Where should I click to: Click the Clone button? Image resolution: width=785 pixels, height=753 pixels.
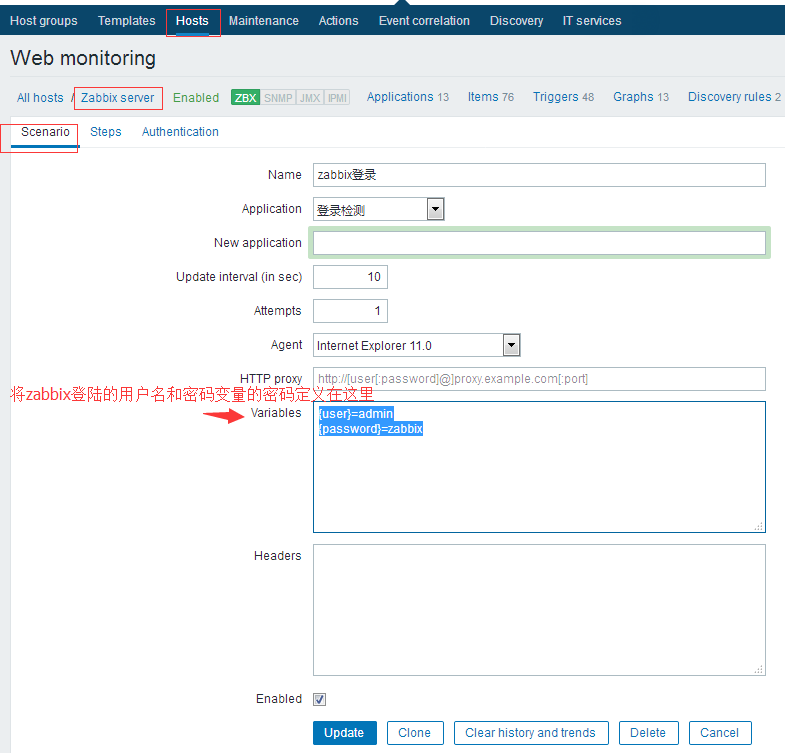(414, 733)
